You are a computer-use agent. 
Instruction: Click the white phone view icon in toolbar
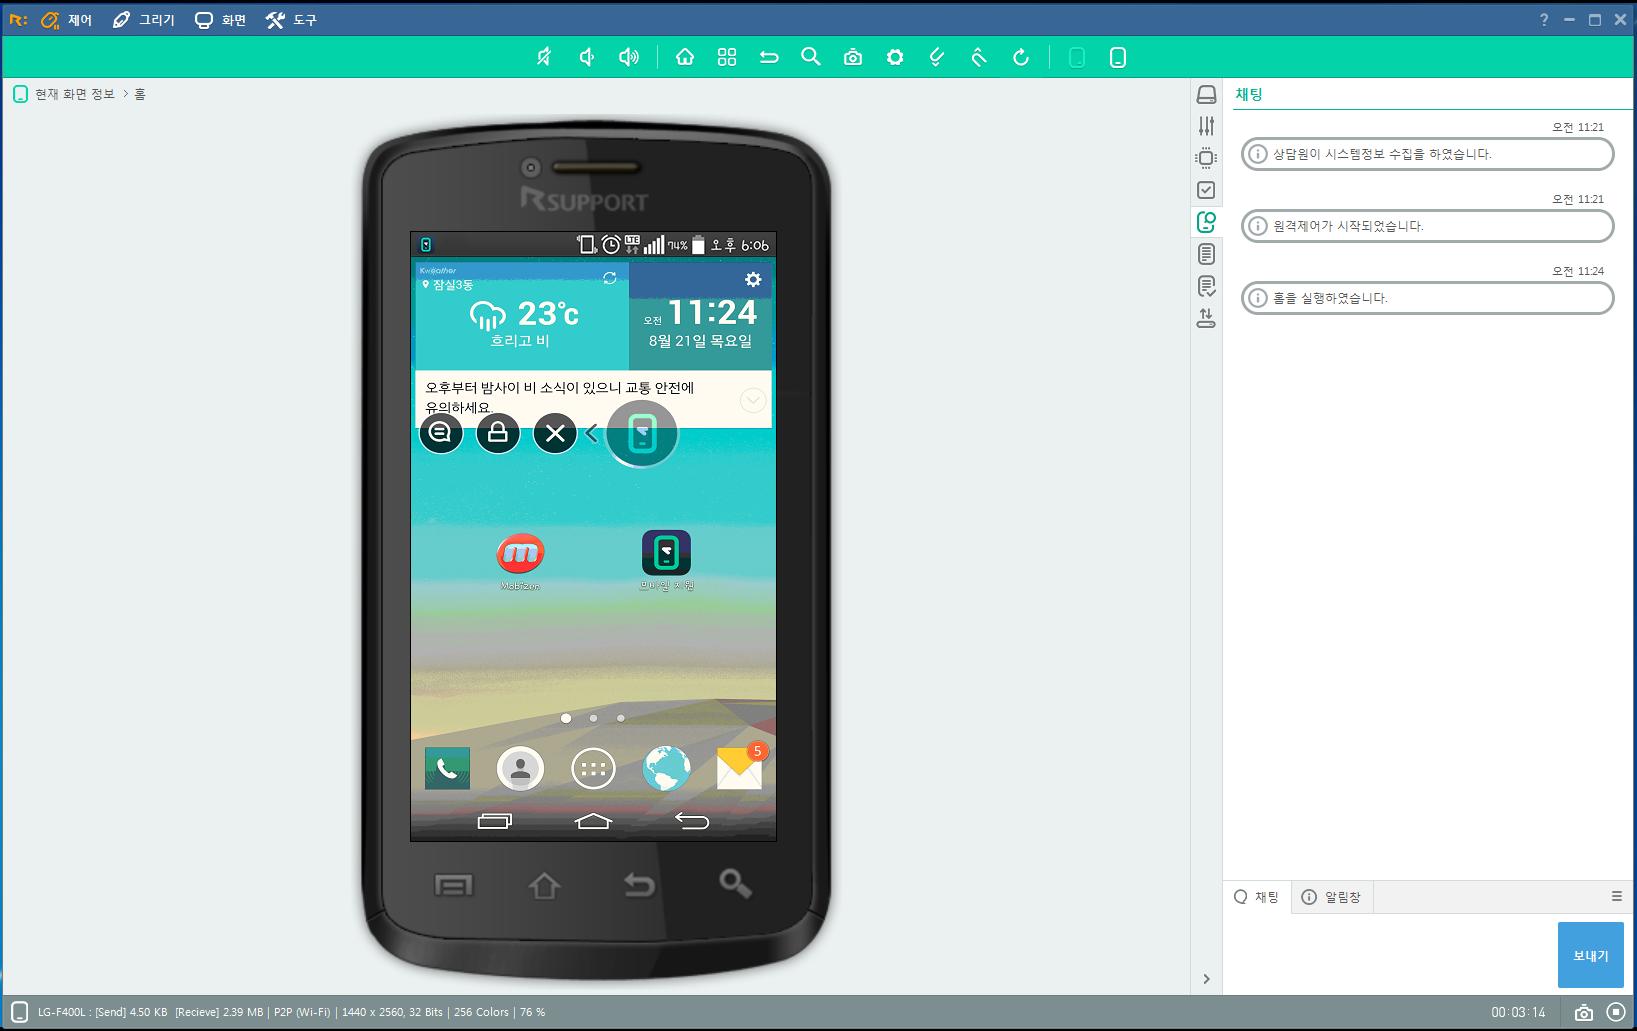click(1118, 57)
